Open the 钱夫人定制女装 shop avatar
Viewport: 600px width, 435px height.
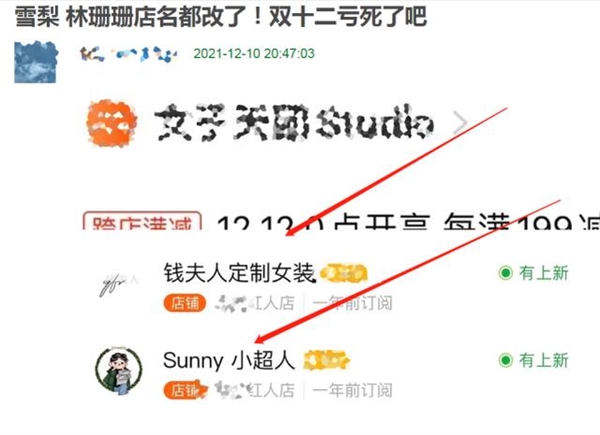(x=119, y=285)
